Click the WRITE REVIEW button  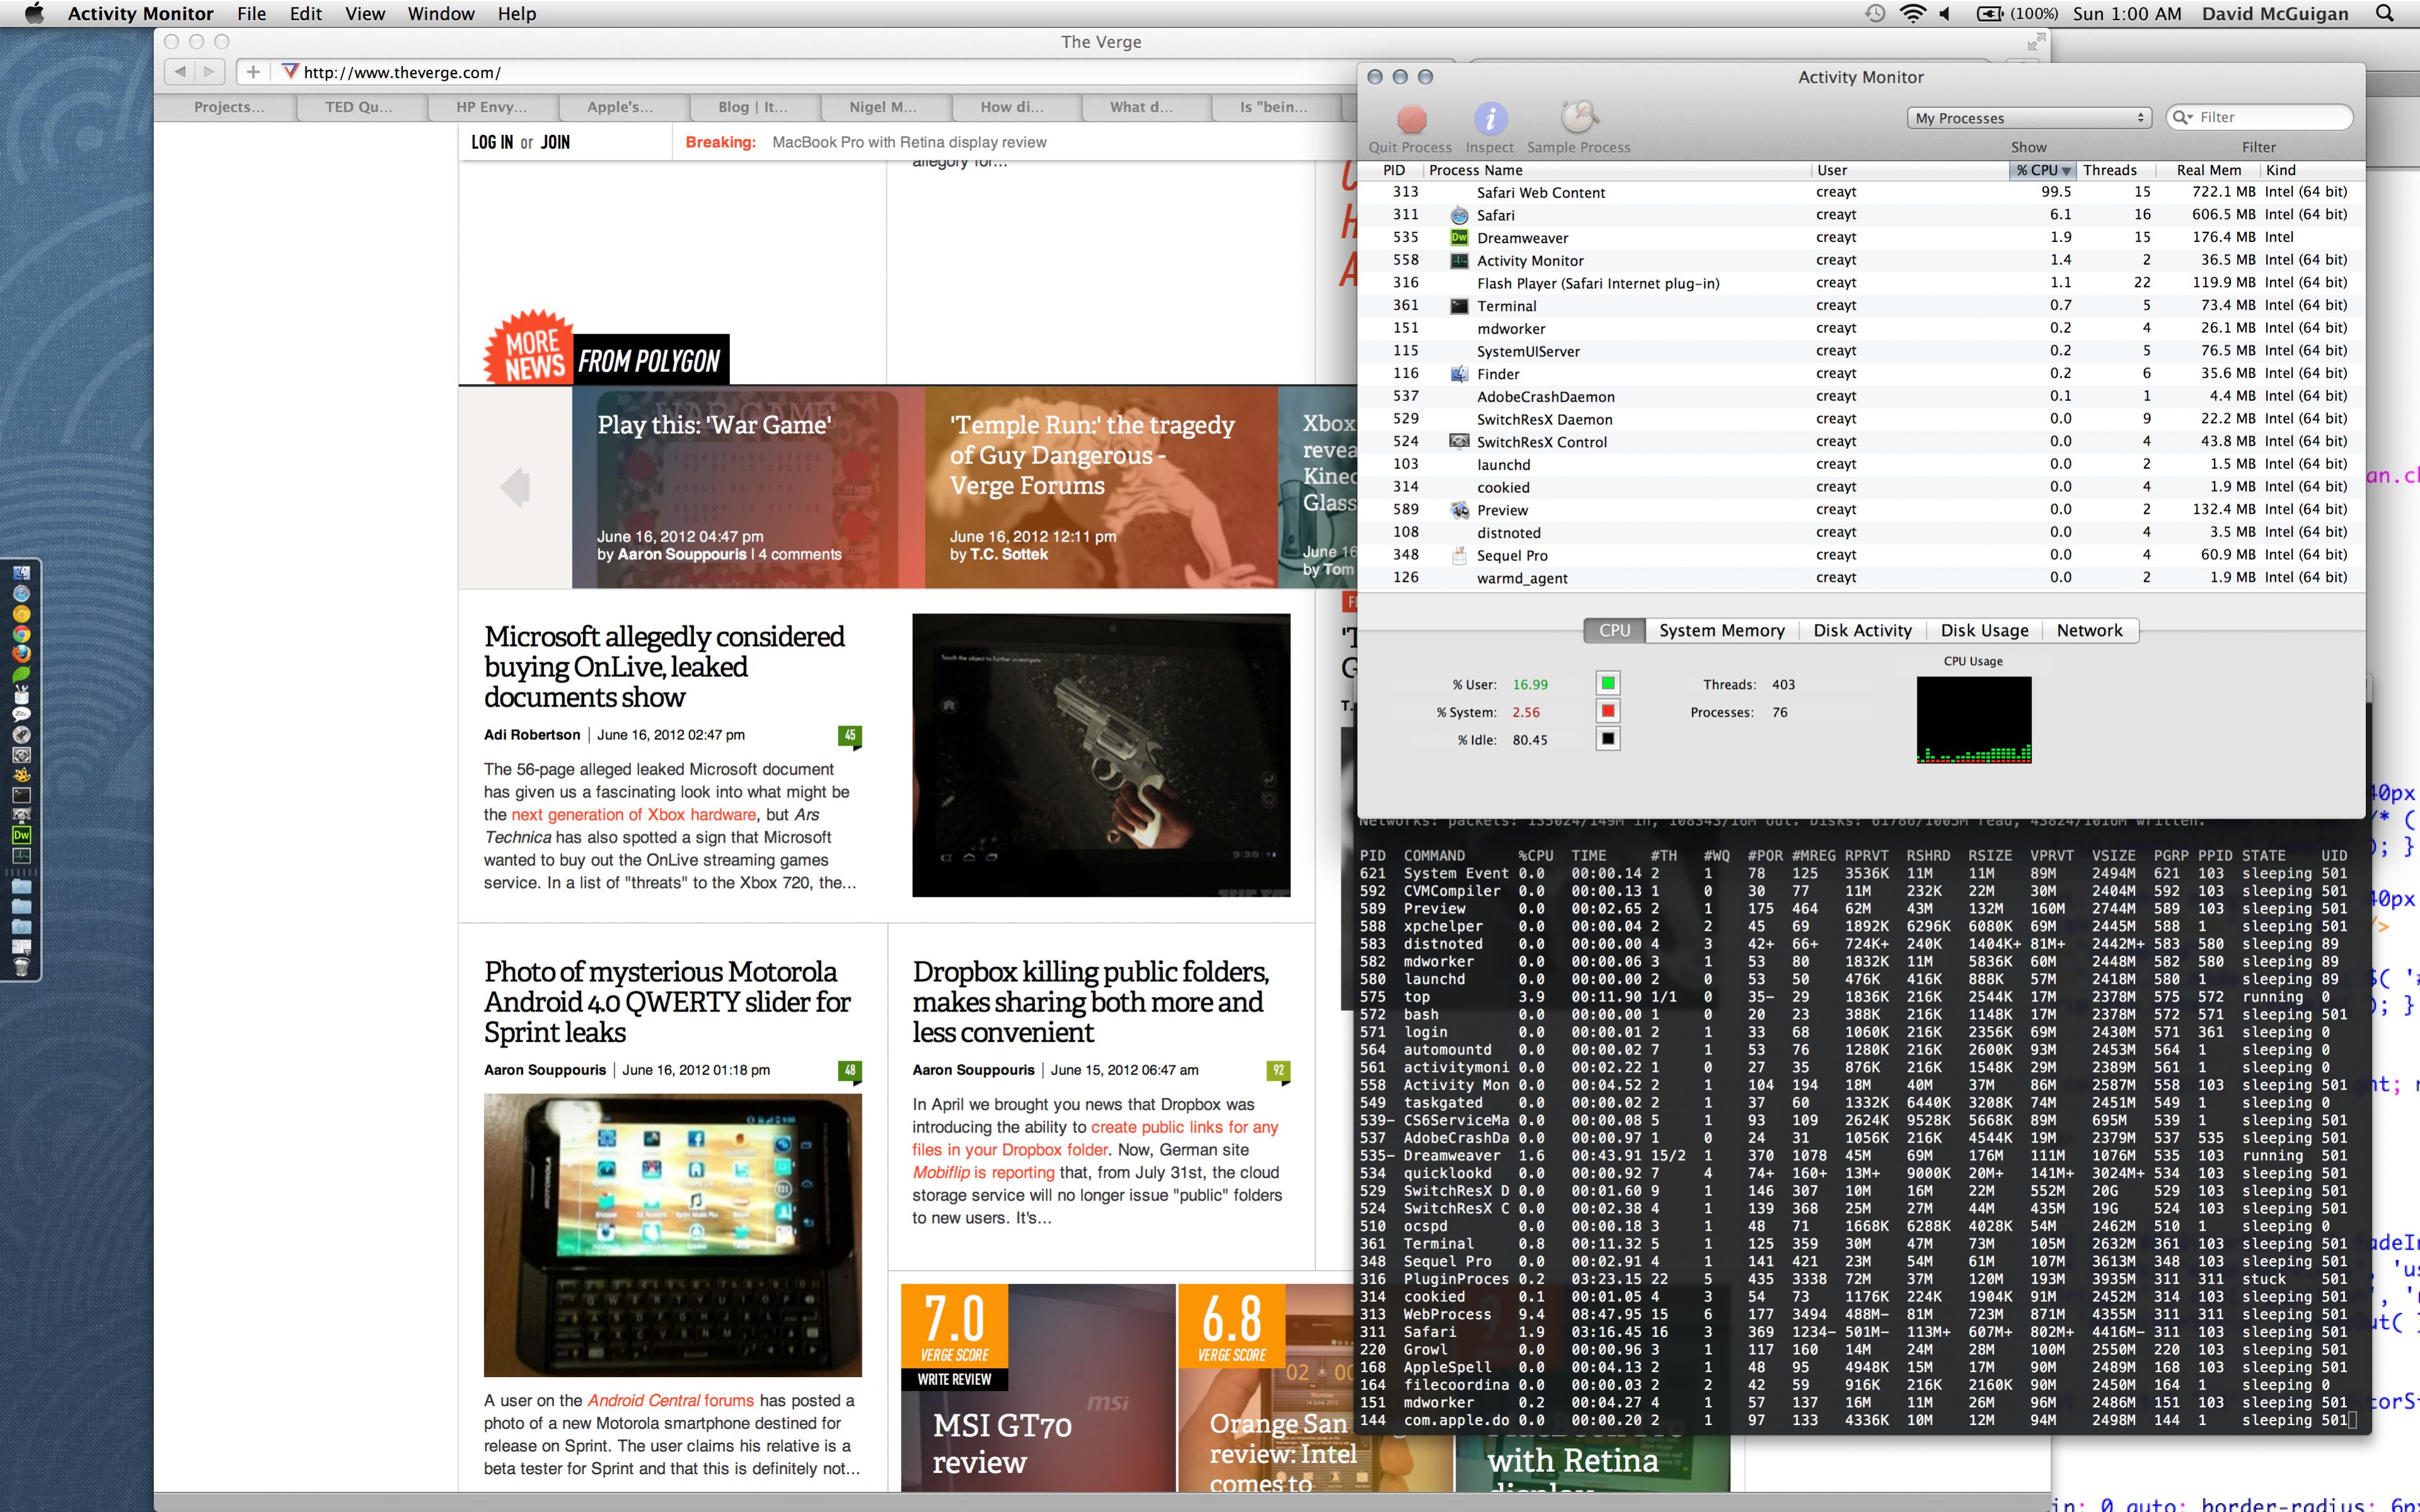point(954,1379)
